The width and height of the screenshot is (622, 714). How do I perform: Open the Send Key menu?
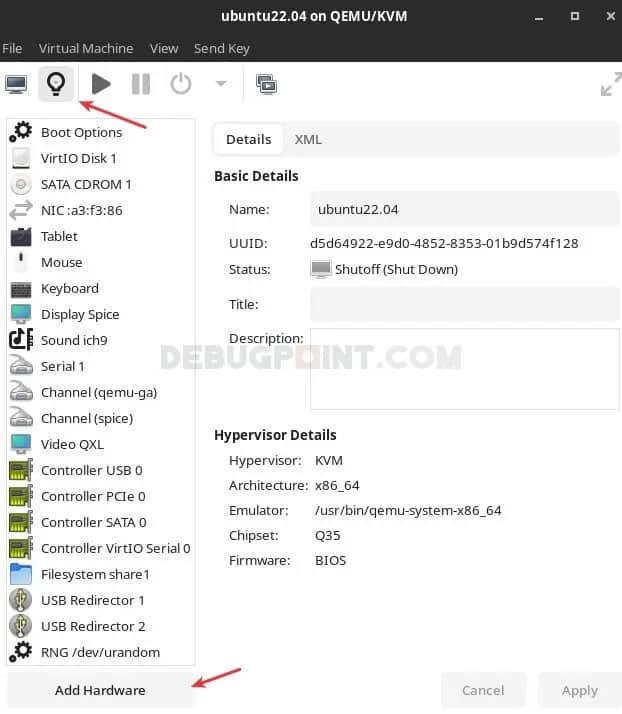pyautogui.click(x=222, y=48)
